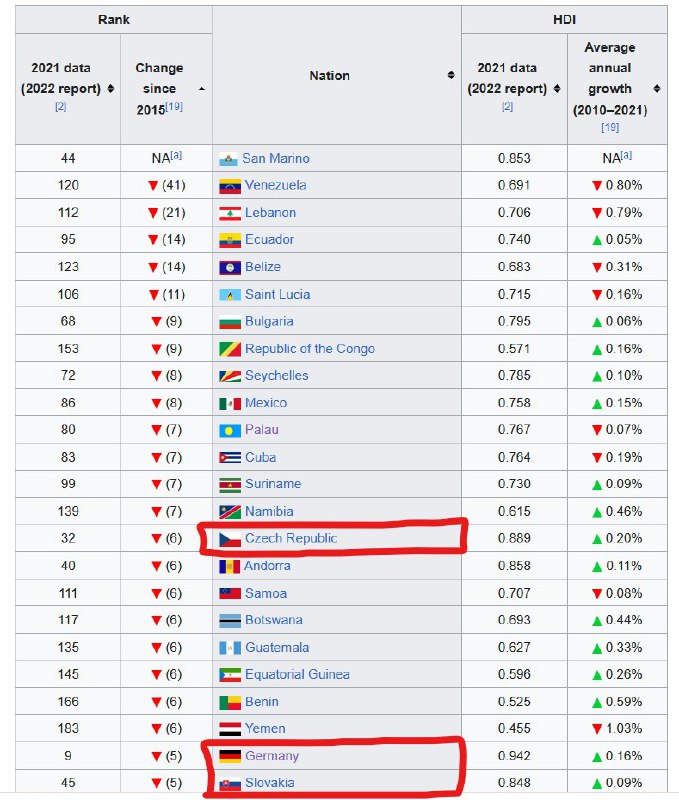Click the Mexico flag icon
Viewport: 679px width, 800px height.
(x=230, y=404)
